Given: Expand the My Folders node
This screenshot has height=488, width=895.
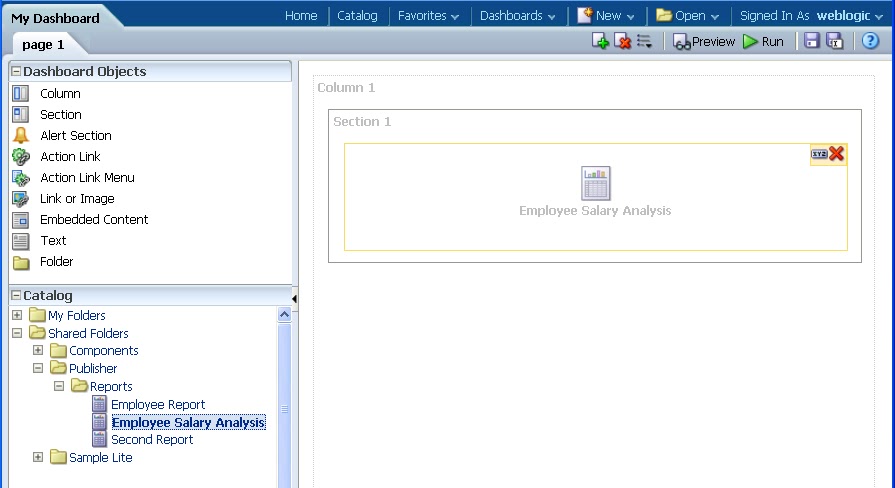Looking at the screenshot, I should pyautogui.click(x=17, y=315).
